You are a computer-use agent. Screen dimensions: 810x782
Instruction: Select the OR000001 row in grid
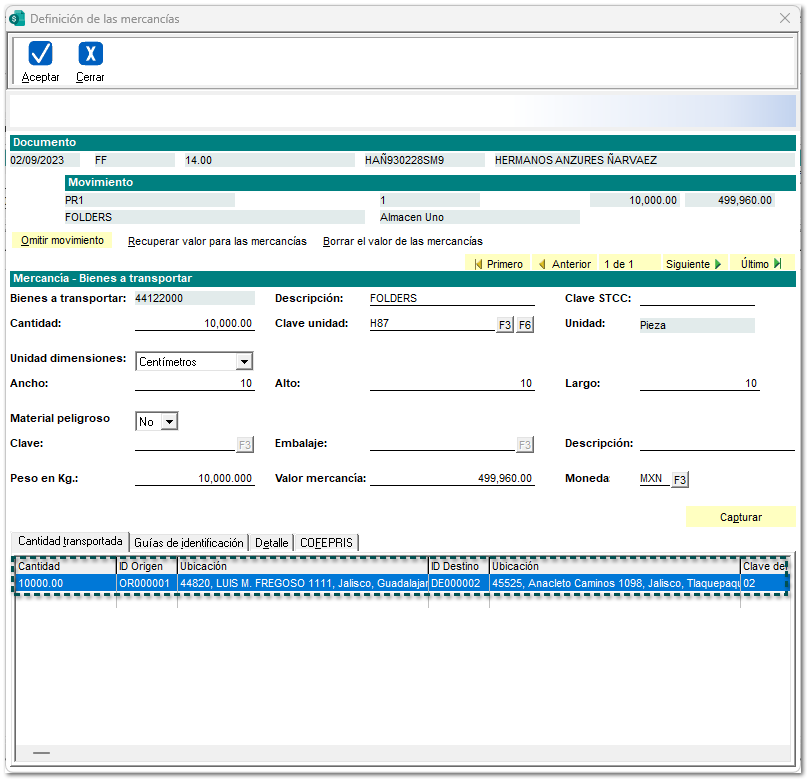(x=145, y=583)
